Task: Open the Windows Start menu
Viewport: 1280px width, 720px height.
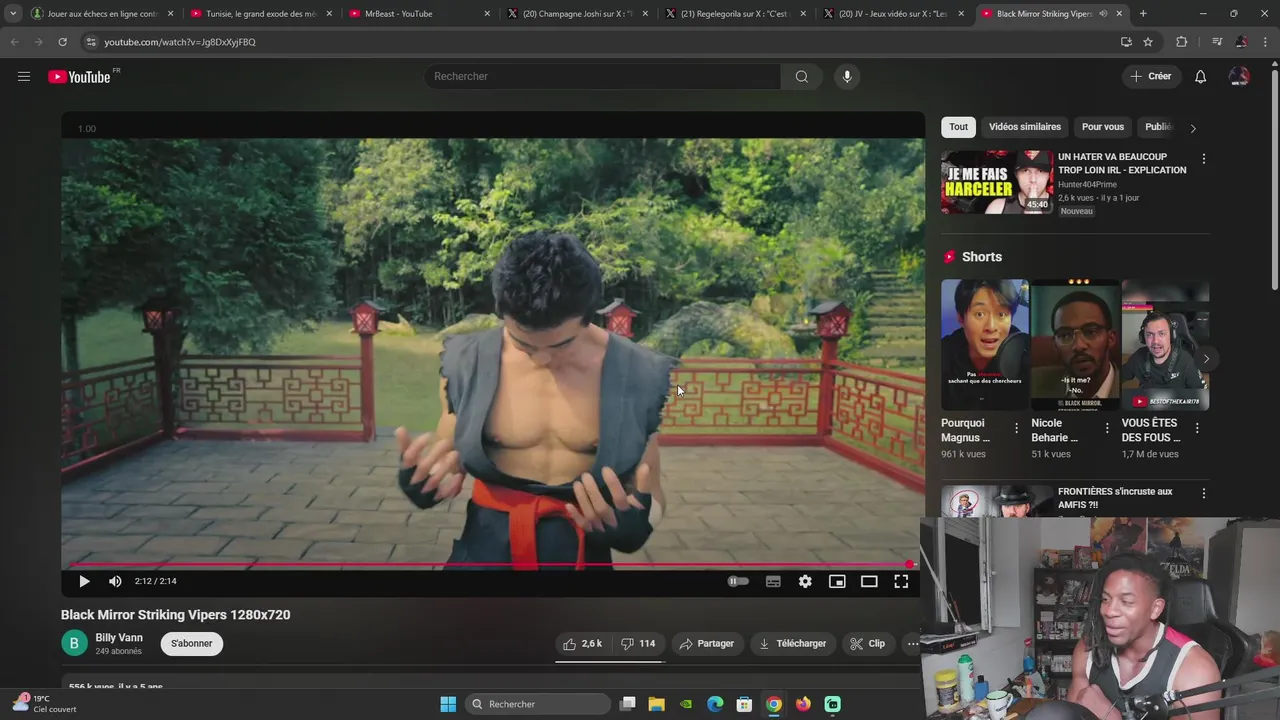Action: [448, 704]
